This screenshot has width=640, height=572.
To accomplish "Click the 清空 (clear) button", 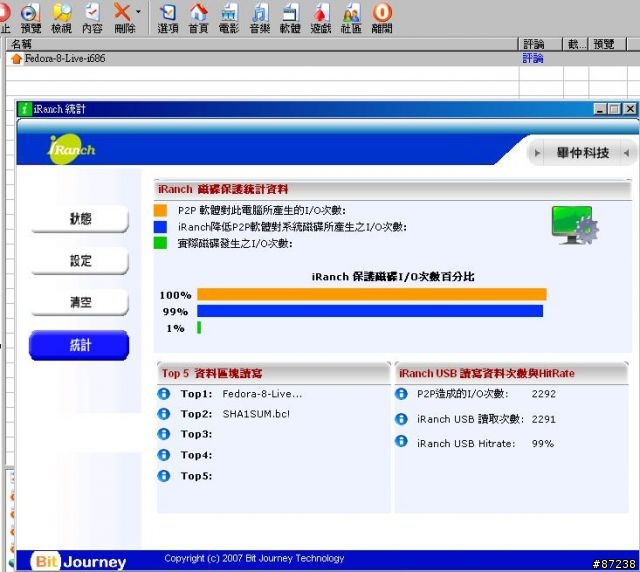I will (x=80, y=303).
